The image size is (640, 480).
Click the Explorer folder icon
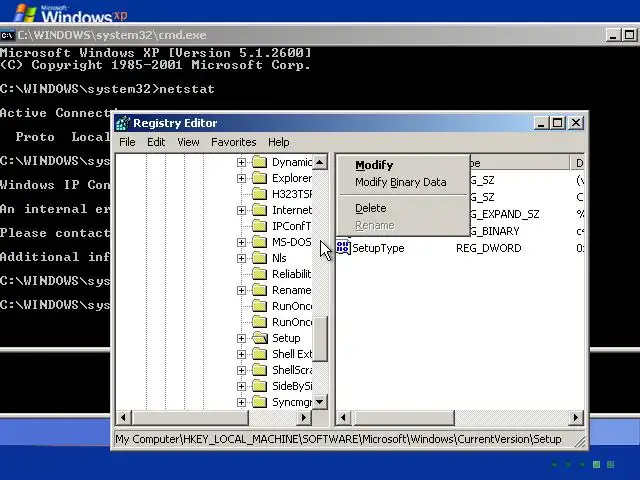pos(259,178)
